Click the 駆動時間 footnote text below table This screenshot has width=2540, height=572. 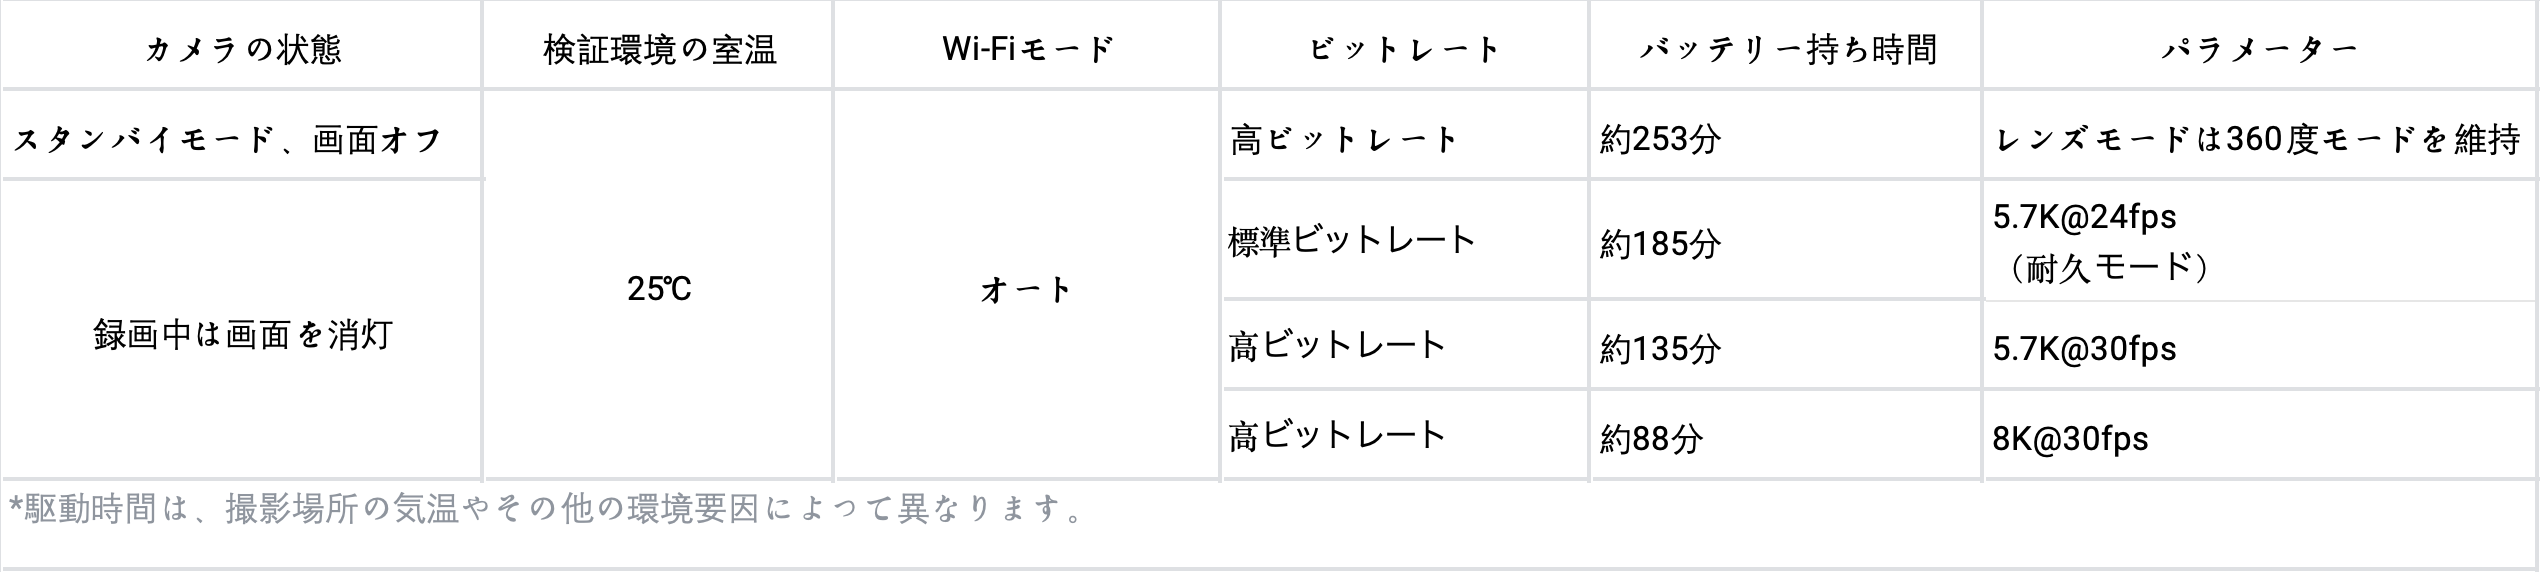click(546, 509)
